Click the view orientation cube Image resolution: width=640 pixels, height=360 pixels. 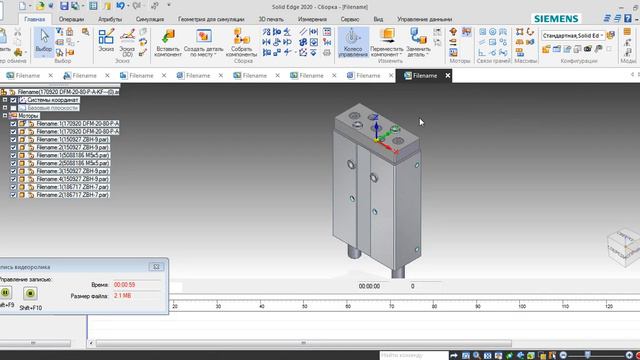pyautogui.click(x=624, y=247)
